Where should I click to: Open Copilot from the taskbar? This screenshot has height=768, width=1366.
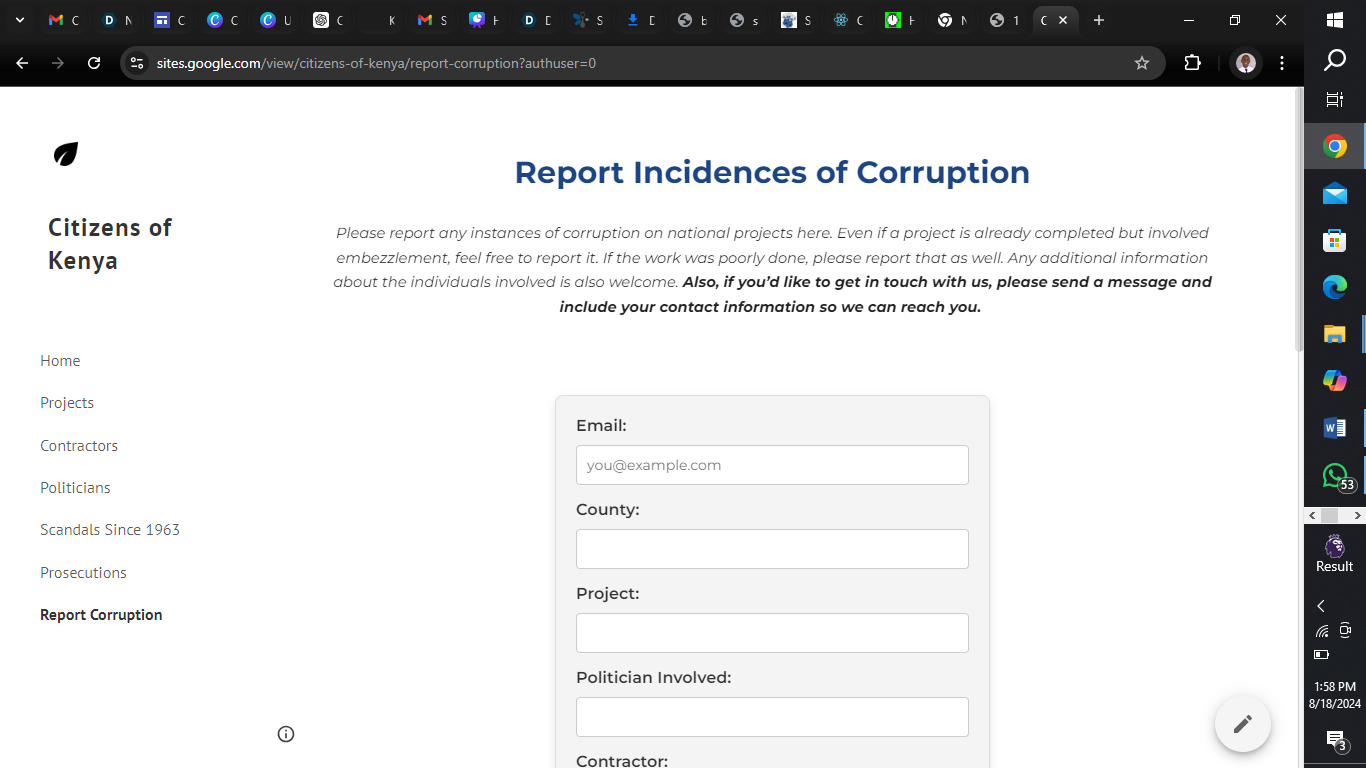(x=1334, y=380)
